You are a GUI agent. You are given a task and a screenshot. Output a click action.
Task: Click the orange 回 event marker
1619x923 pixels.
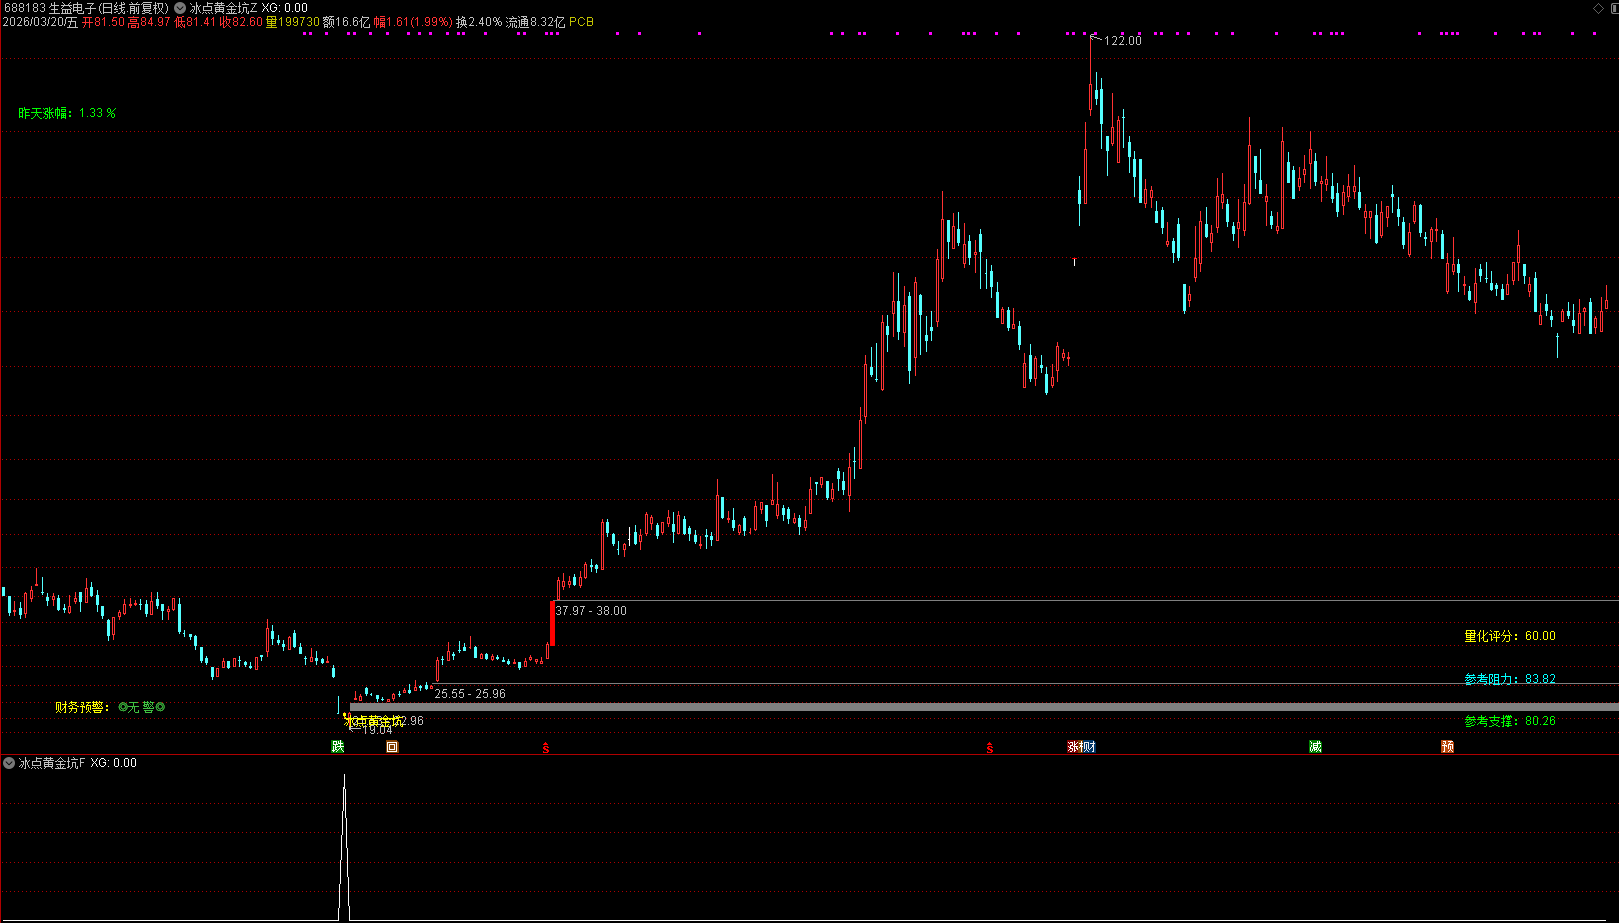pos(392,747)
